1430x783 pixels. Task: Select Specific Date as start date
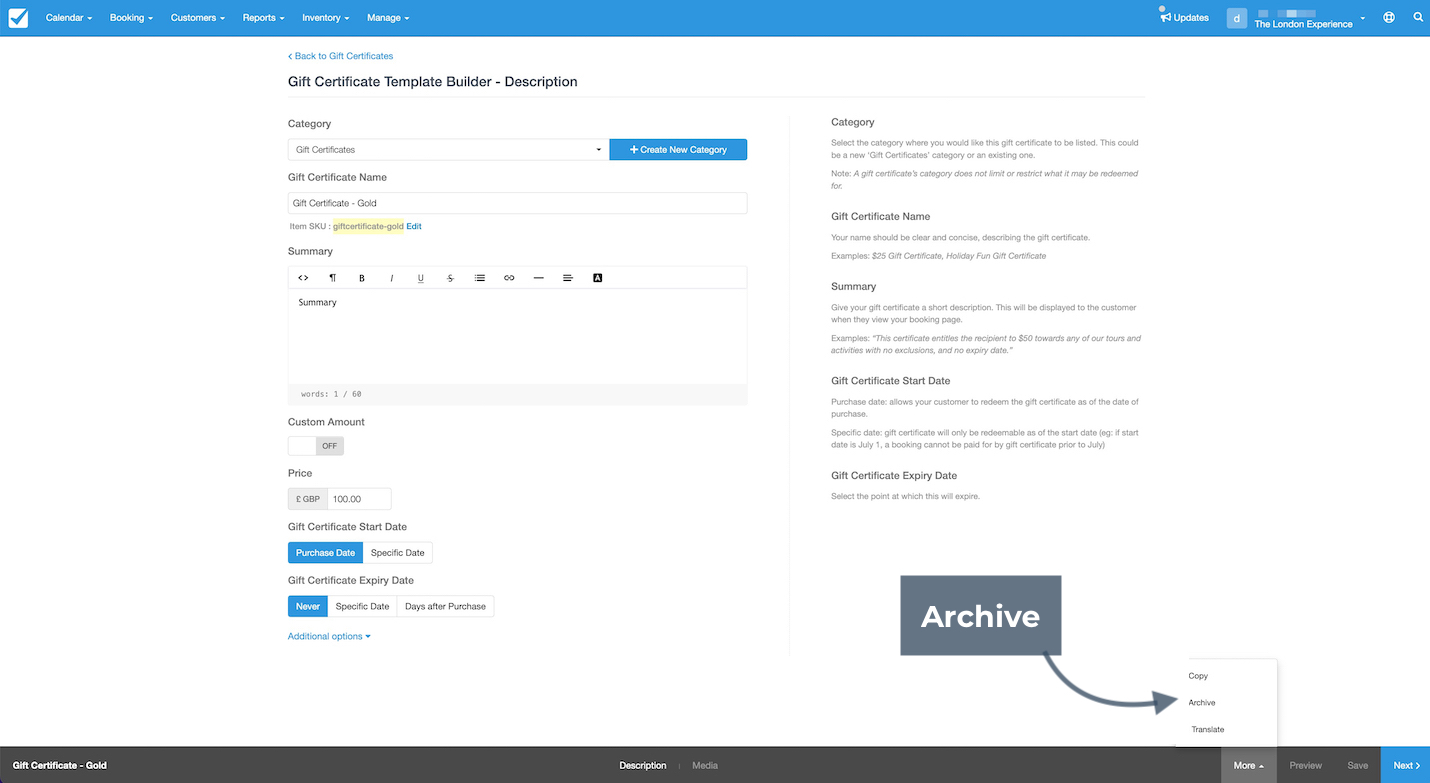coord(398,553)
